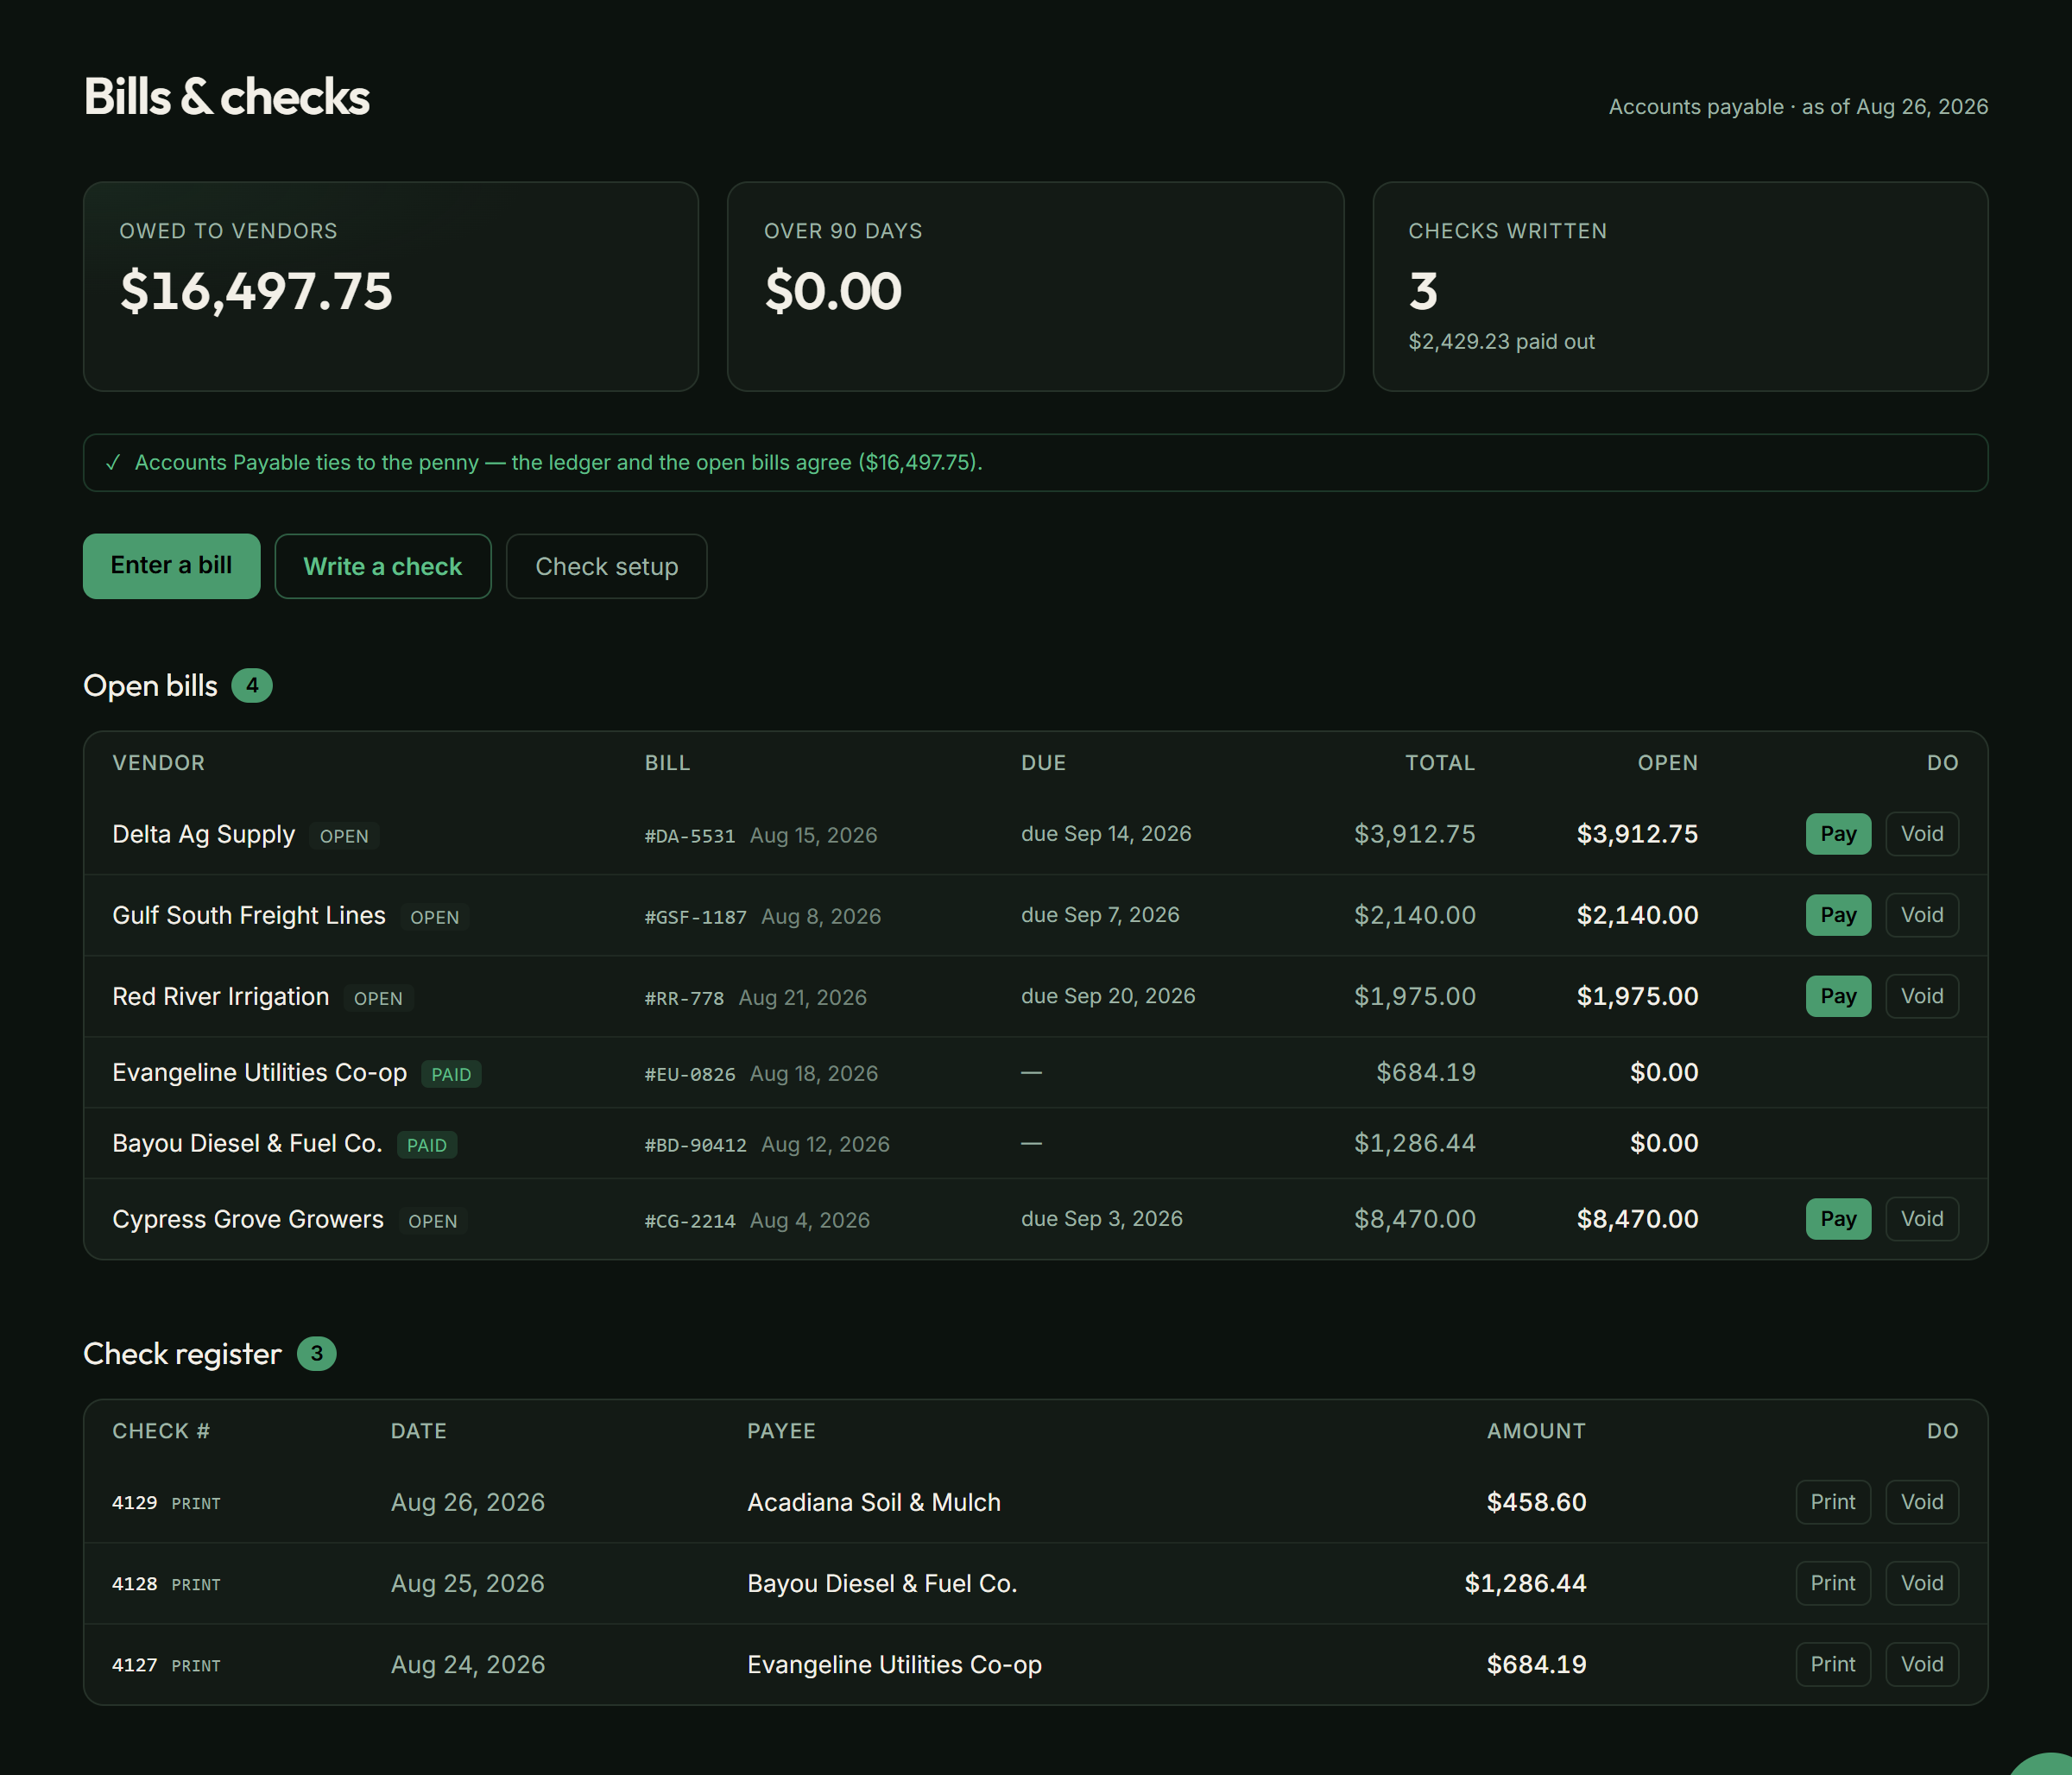Click the CHECK # column header
This screenshot has width=2072, height=1775.
pos(161,1431)
